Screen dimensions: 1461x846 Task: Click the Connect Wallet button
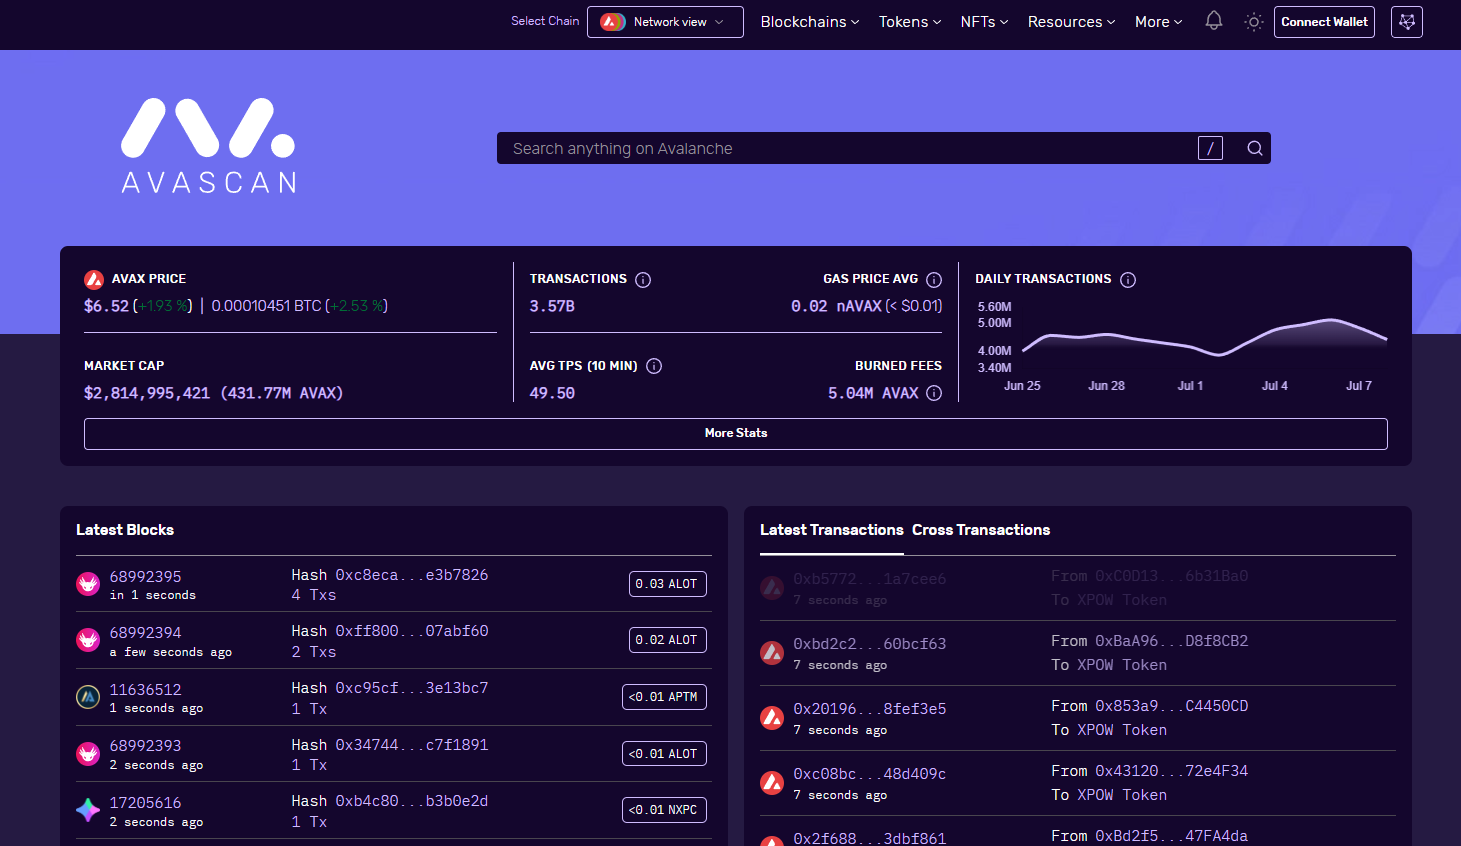[1324, 22]
